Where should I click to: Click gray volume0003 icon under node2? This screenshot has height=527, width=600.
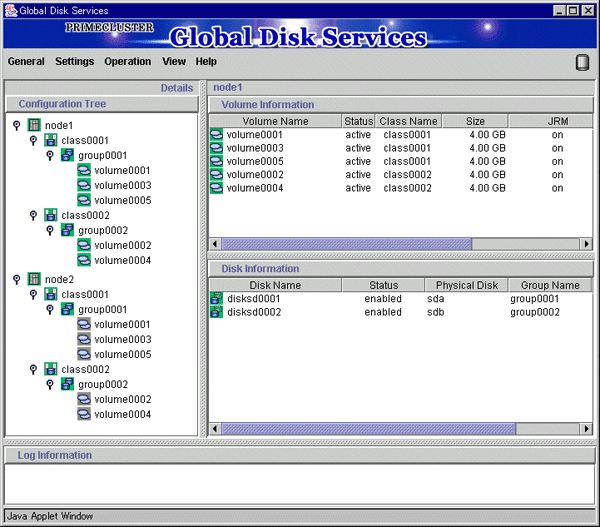point(84,339)
